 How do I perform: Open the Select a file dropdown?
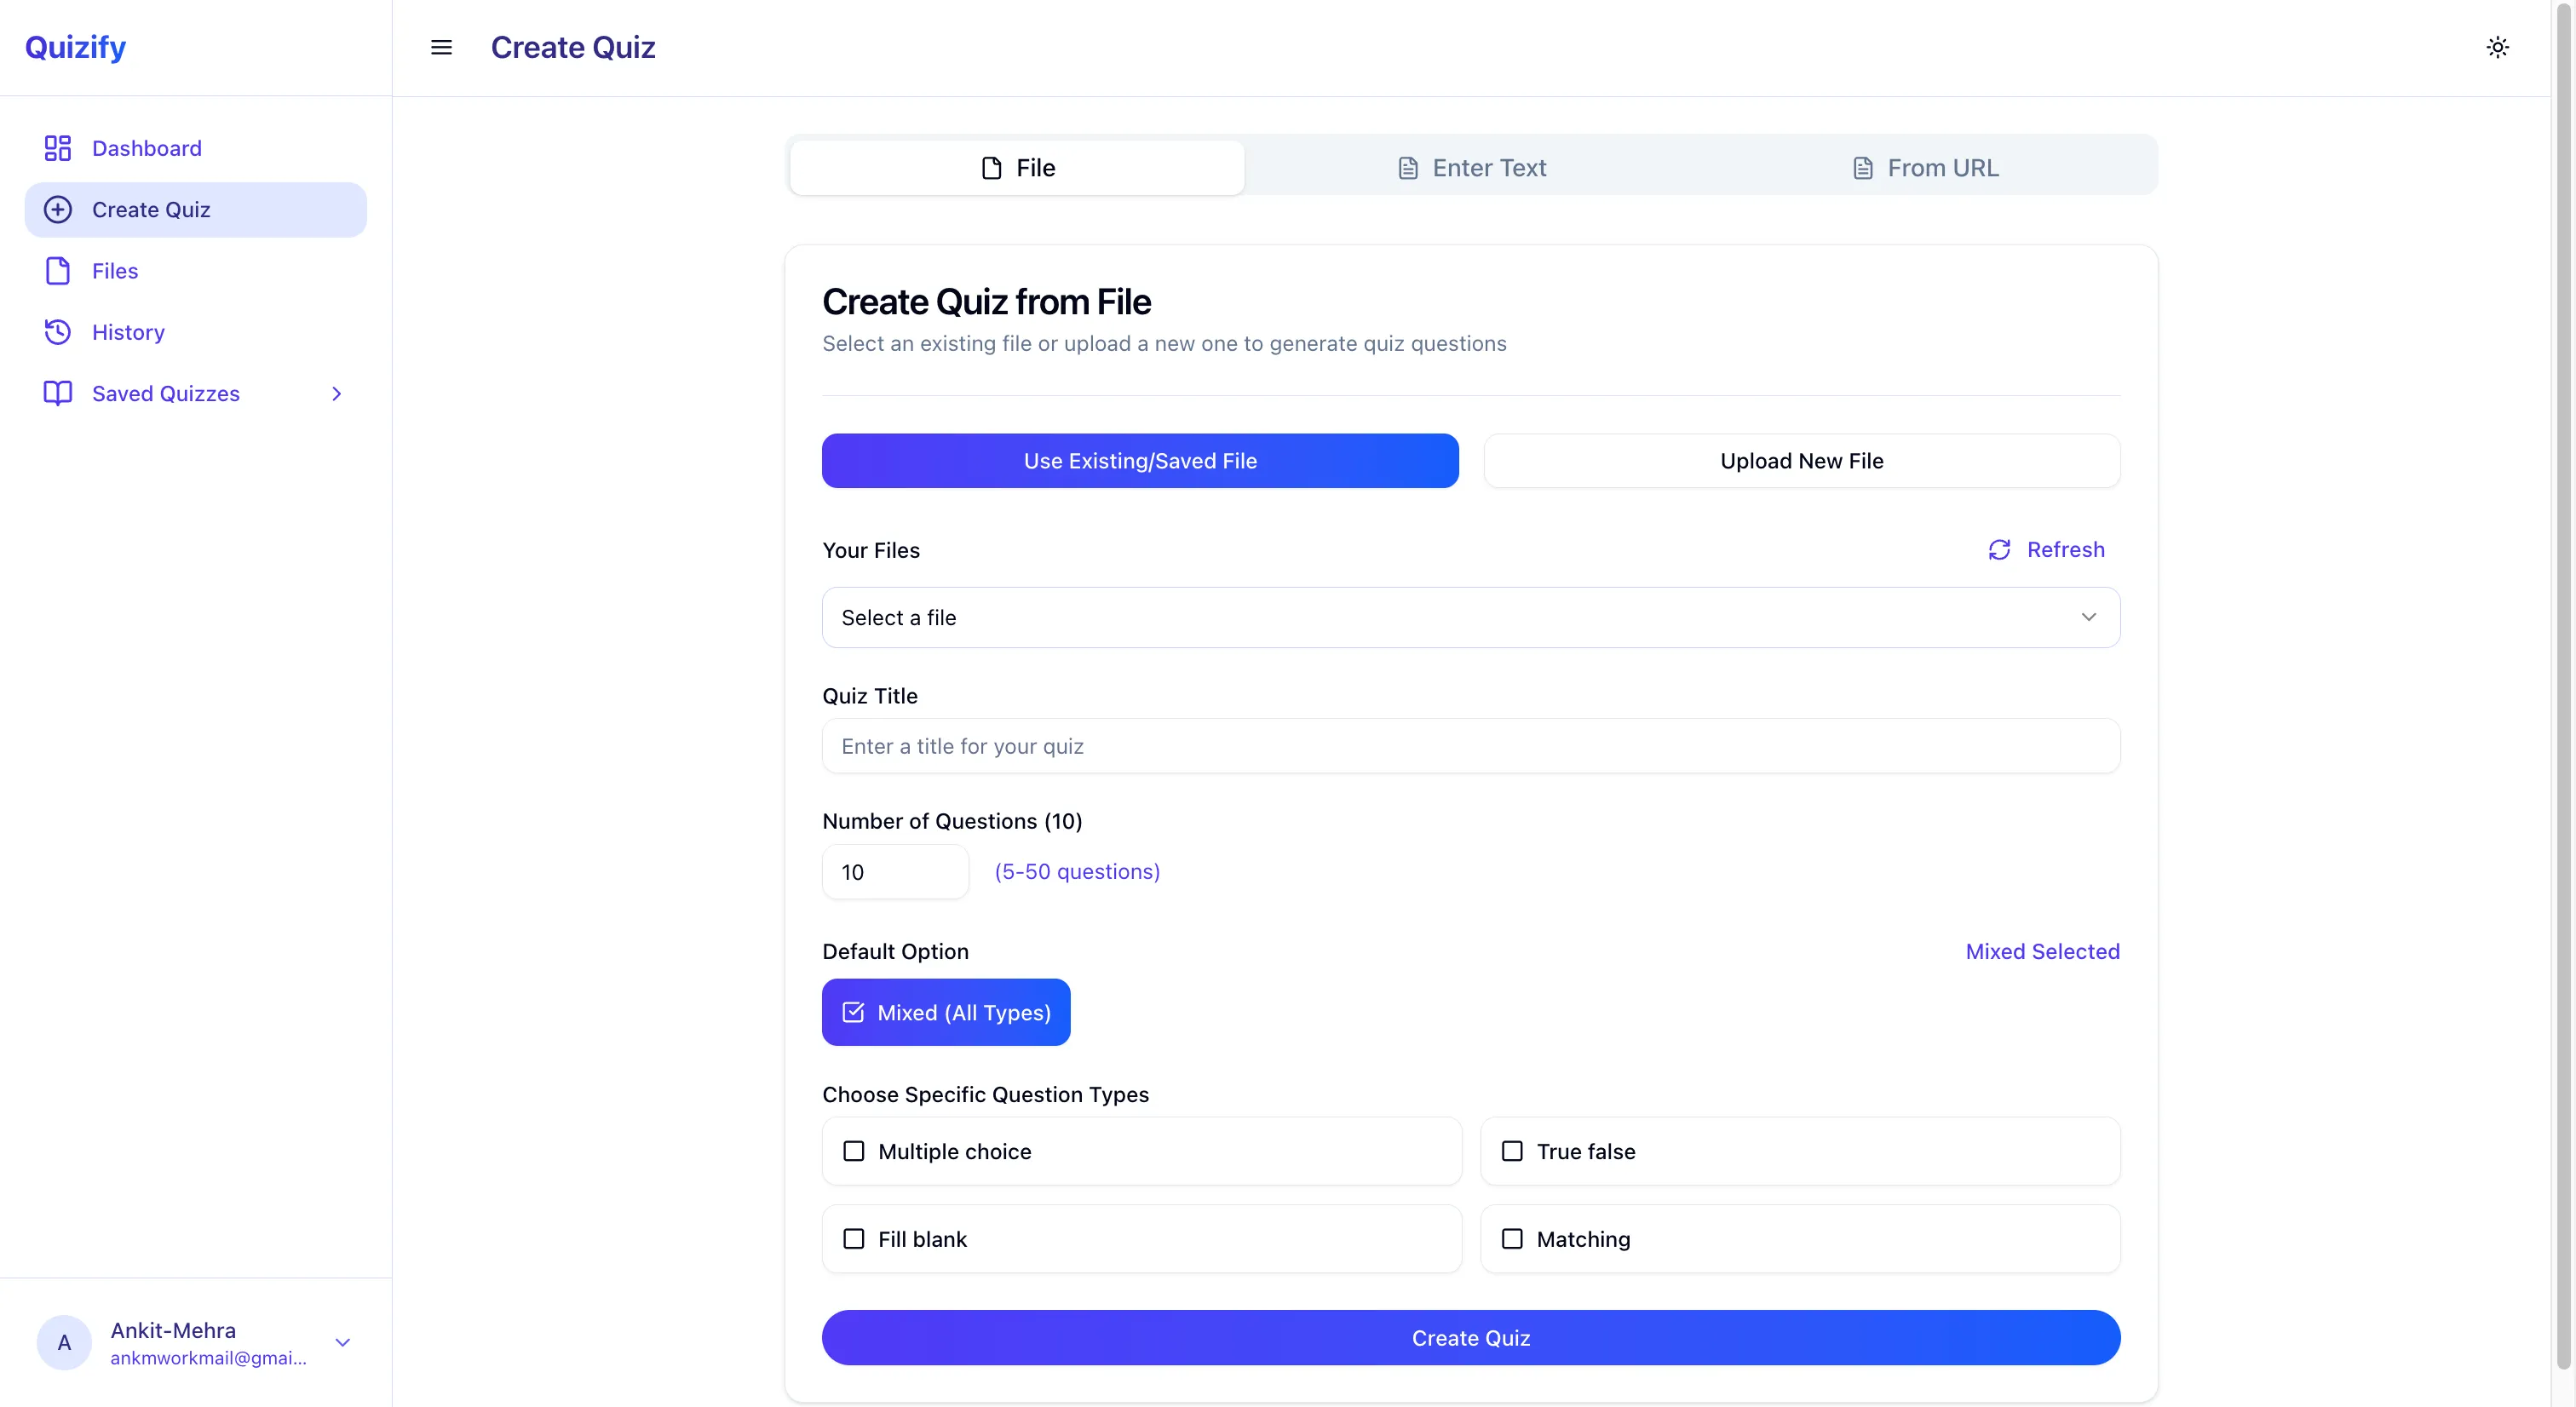coord(1470,617)
